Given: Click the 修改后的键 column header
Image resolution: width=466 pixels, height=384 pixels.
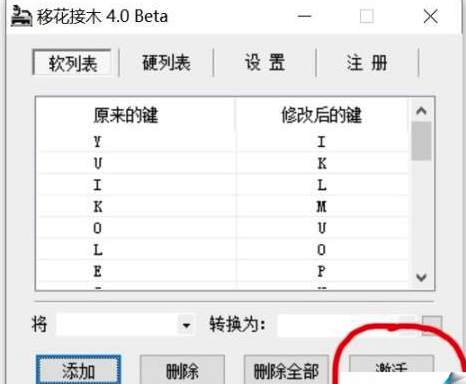Looking at the screenshot, I should (x=321, y=115).
